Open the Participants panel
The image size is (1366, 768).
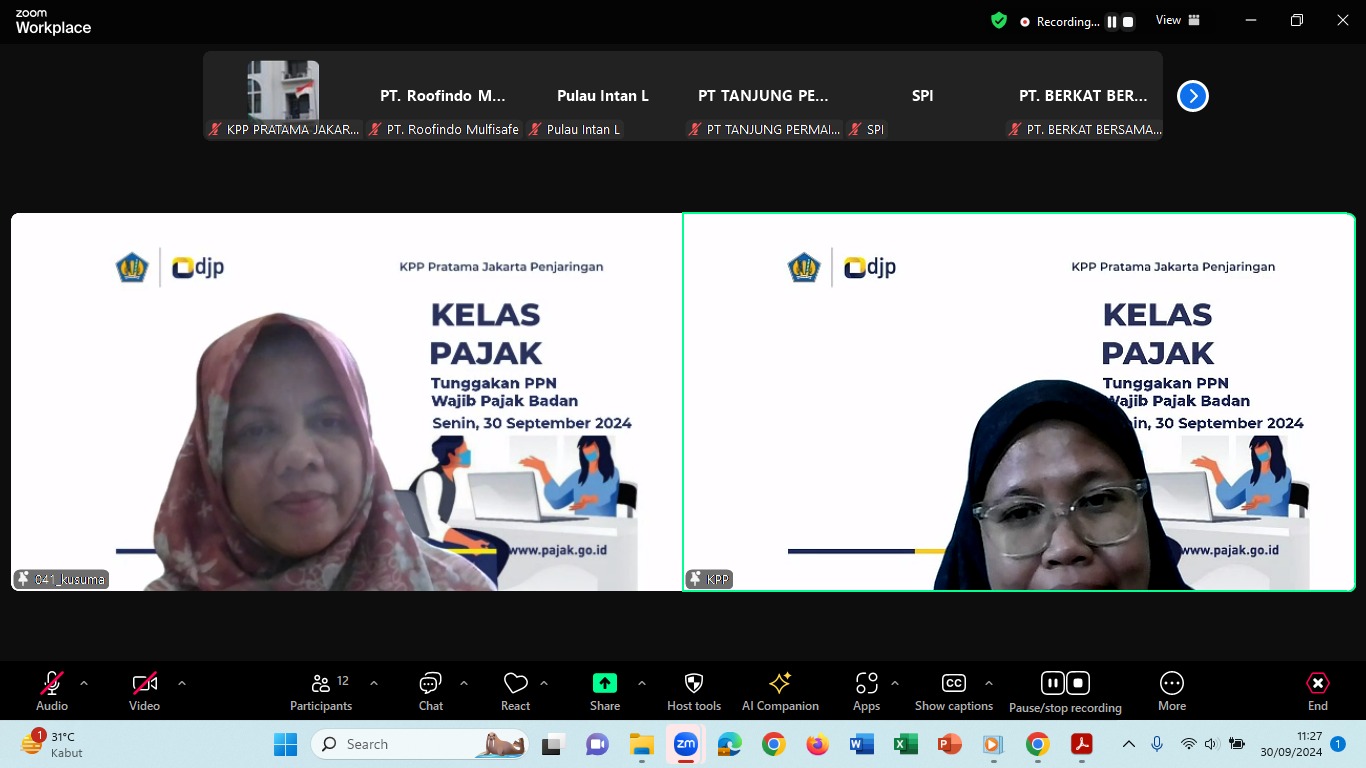[x=321, y=692]
